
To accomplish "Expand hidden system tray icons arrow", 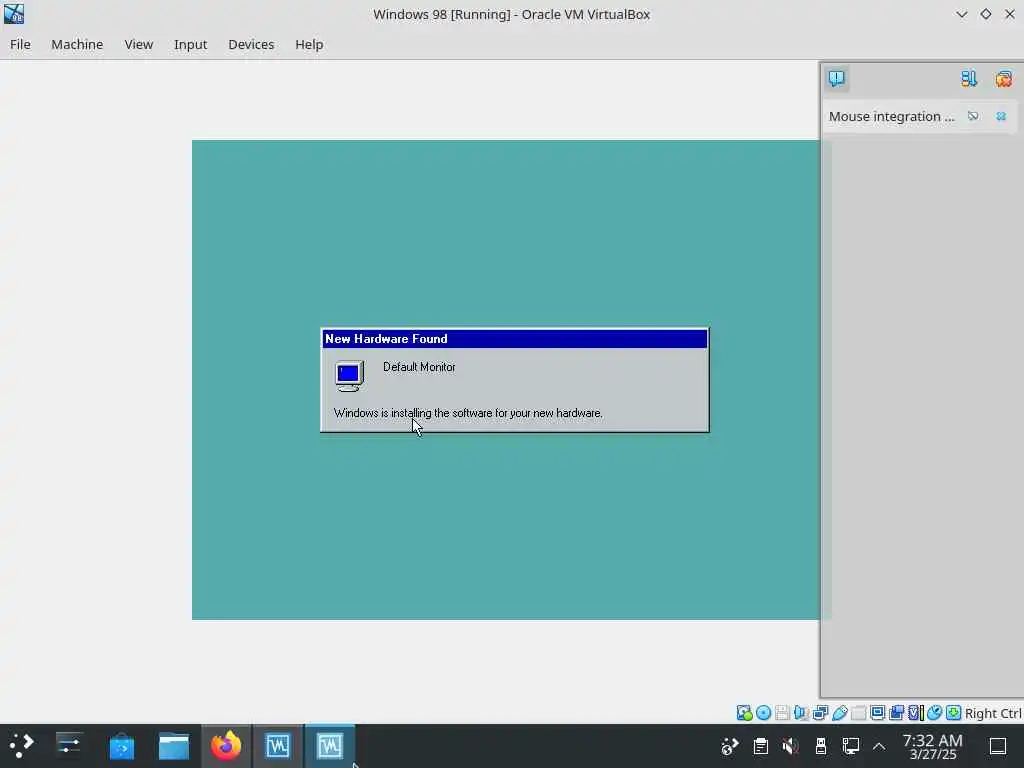I will (879, 746).
